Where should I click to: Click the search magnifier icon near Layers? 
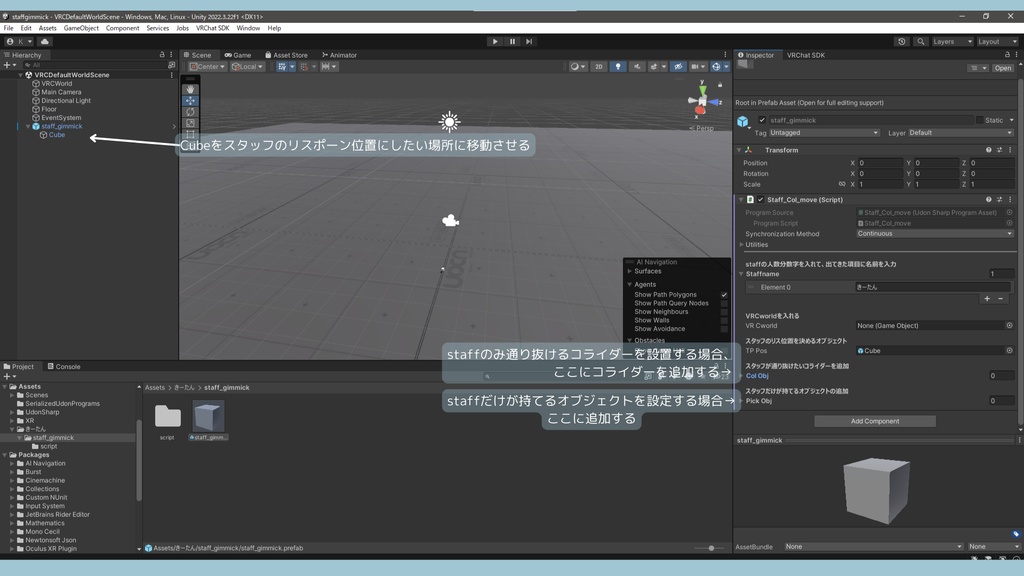point(921,41)
